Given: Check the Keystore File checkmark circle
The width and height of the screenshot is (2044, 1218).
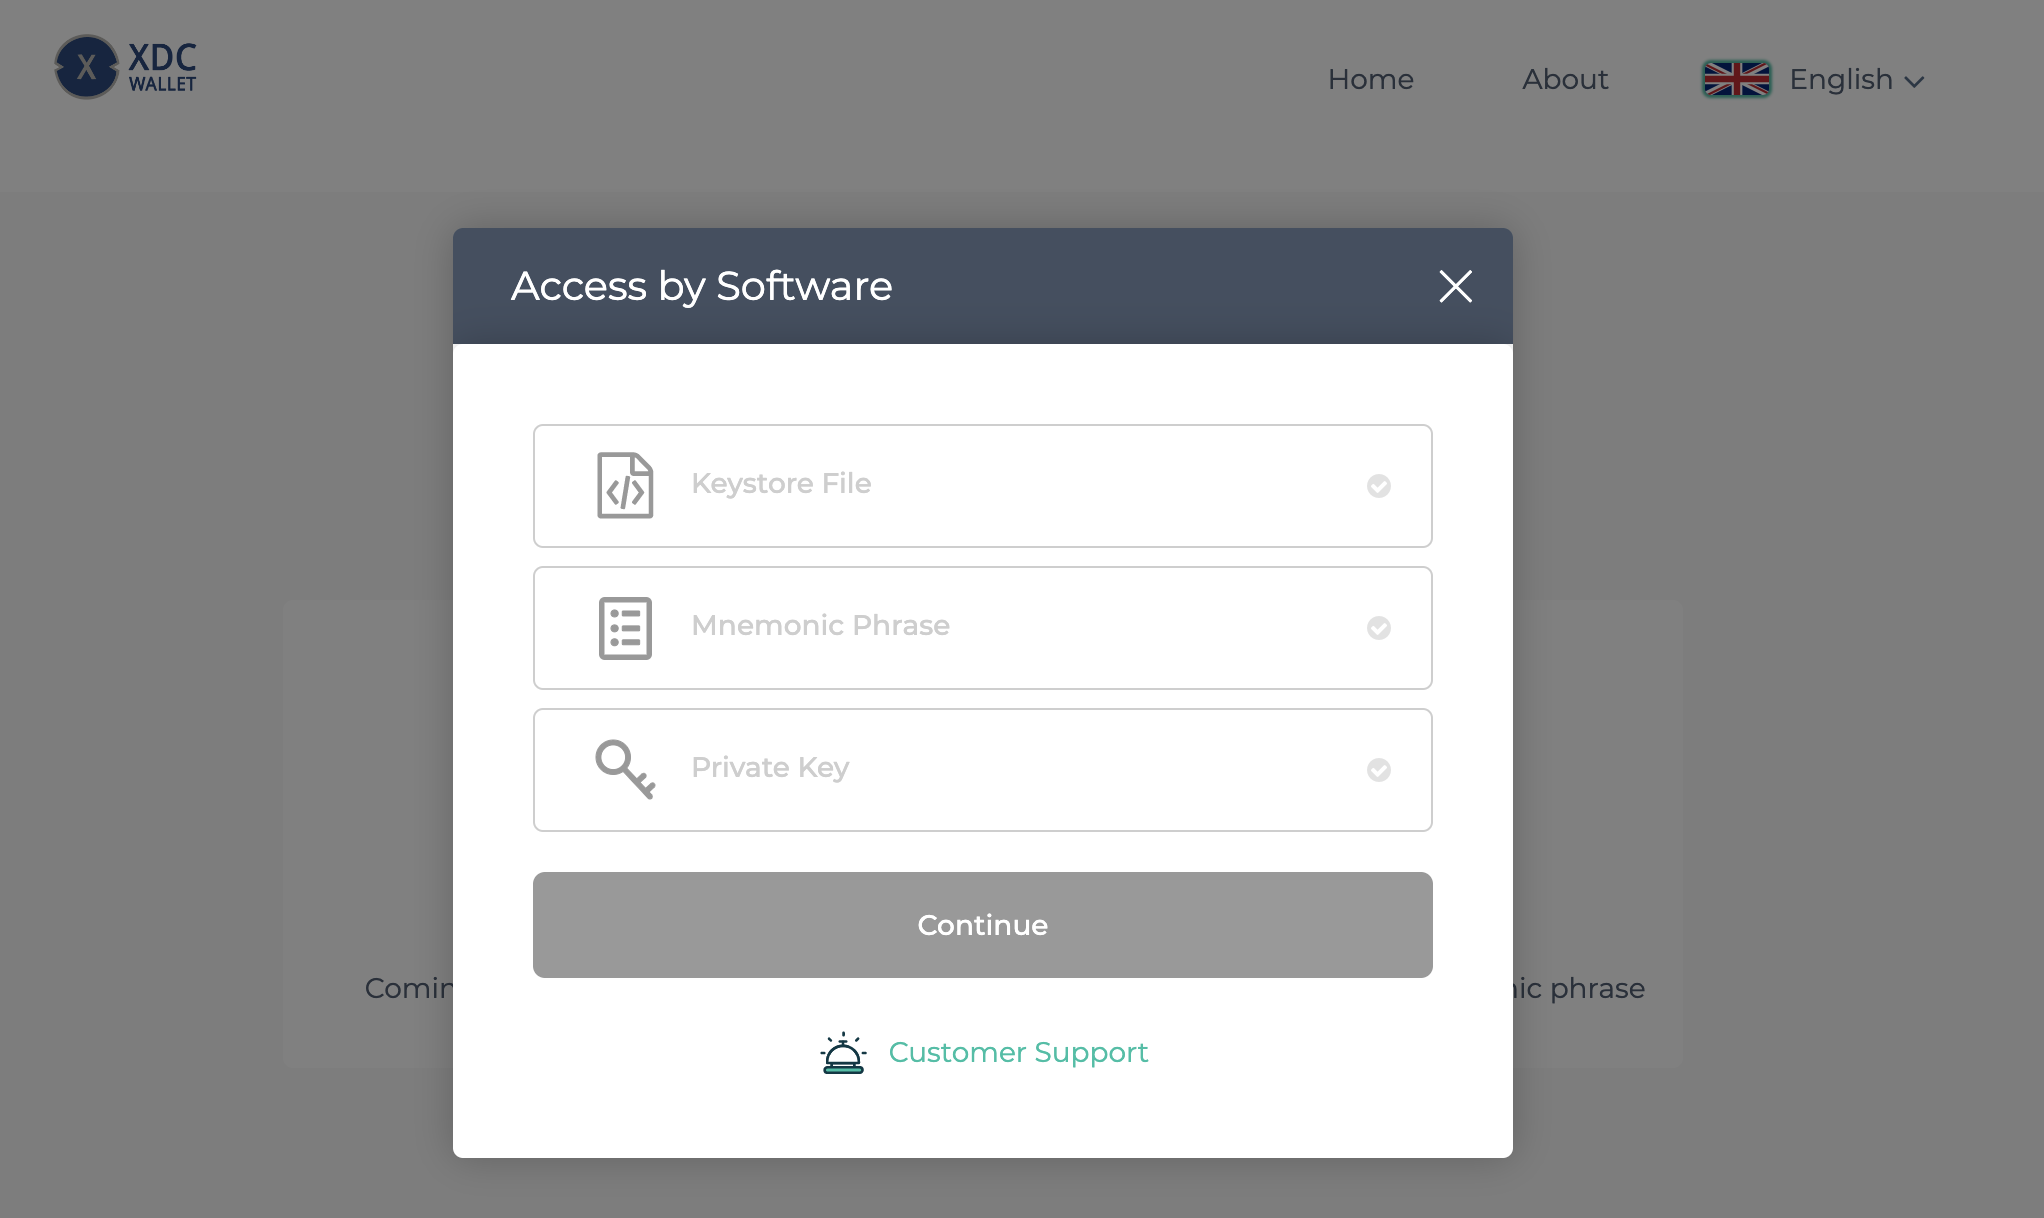Looking at the screenshot, I should tap(1378, 486).
